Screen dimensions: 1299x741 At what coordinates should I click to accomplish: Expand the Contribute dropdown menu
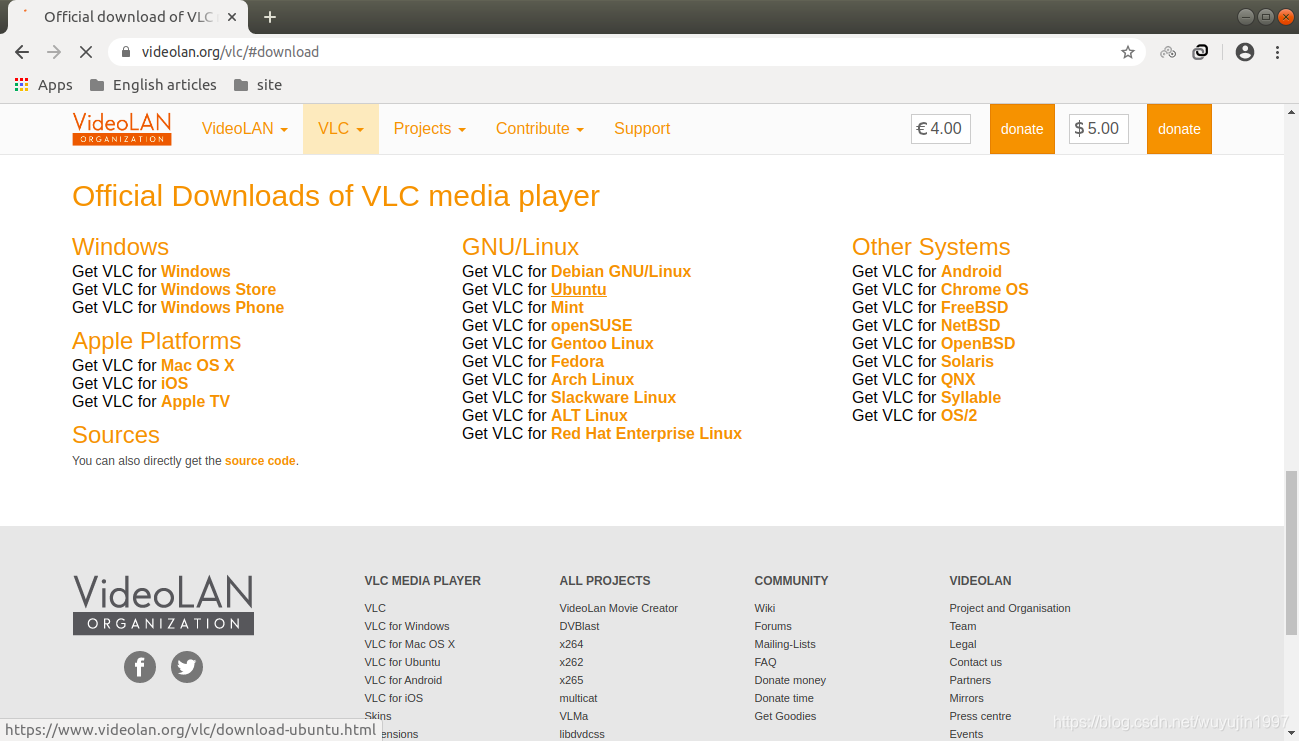point(540,129)
